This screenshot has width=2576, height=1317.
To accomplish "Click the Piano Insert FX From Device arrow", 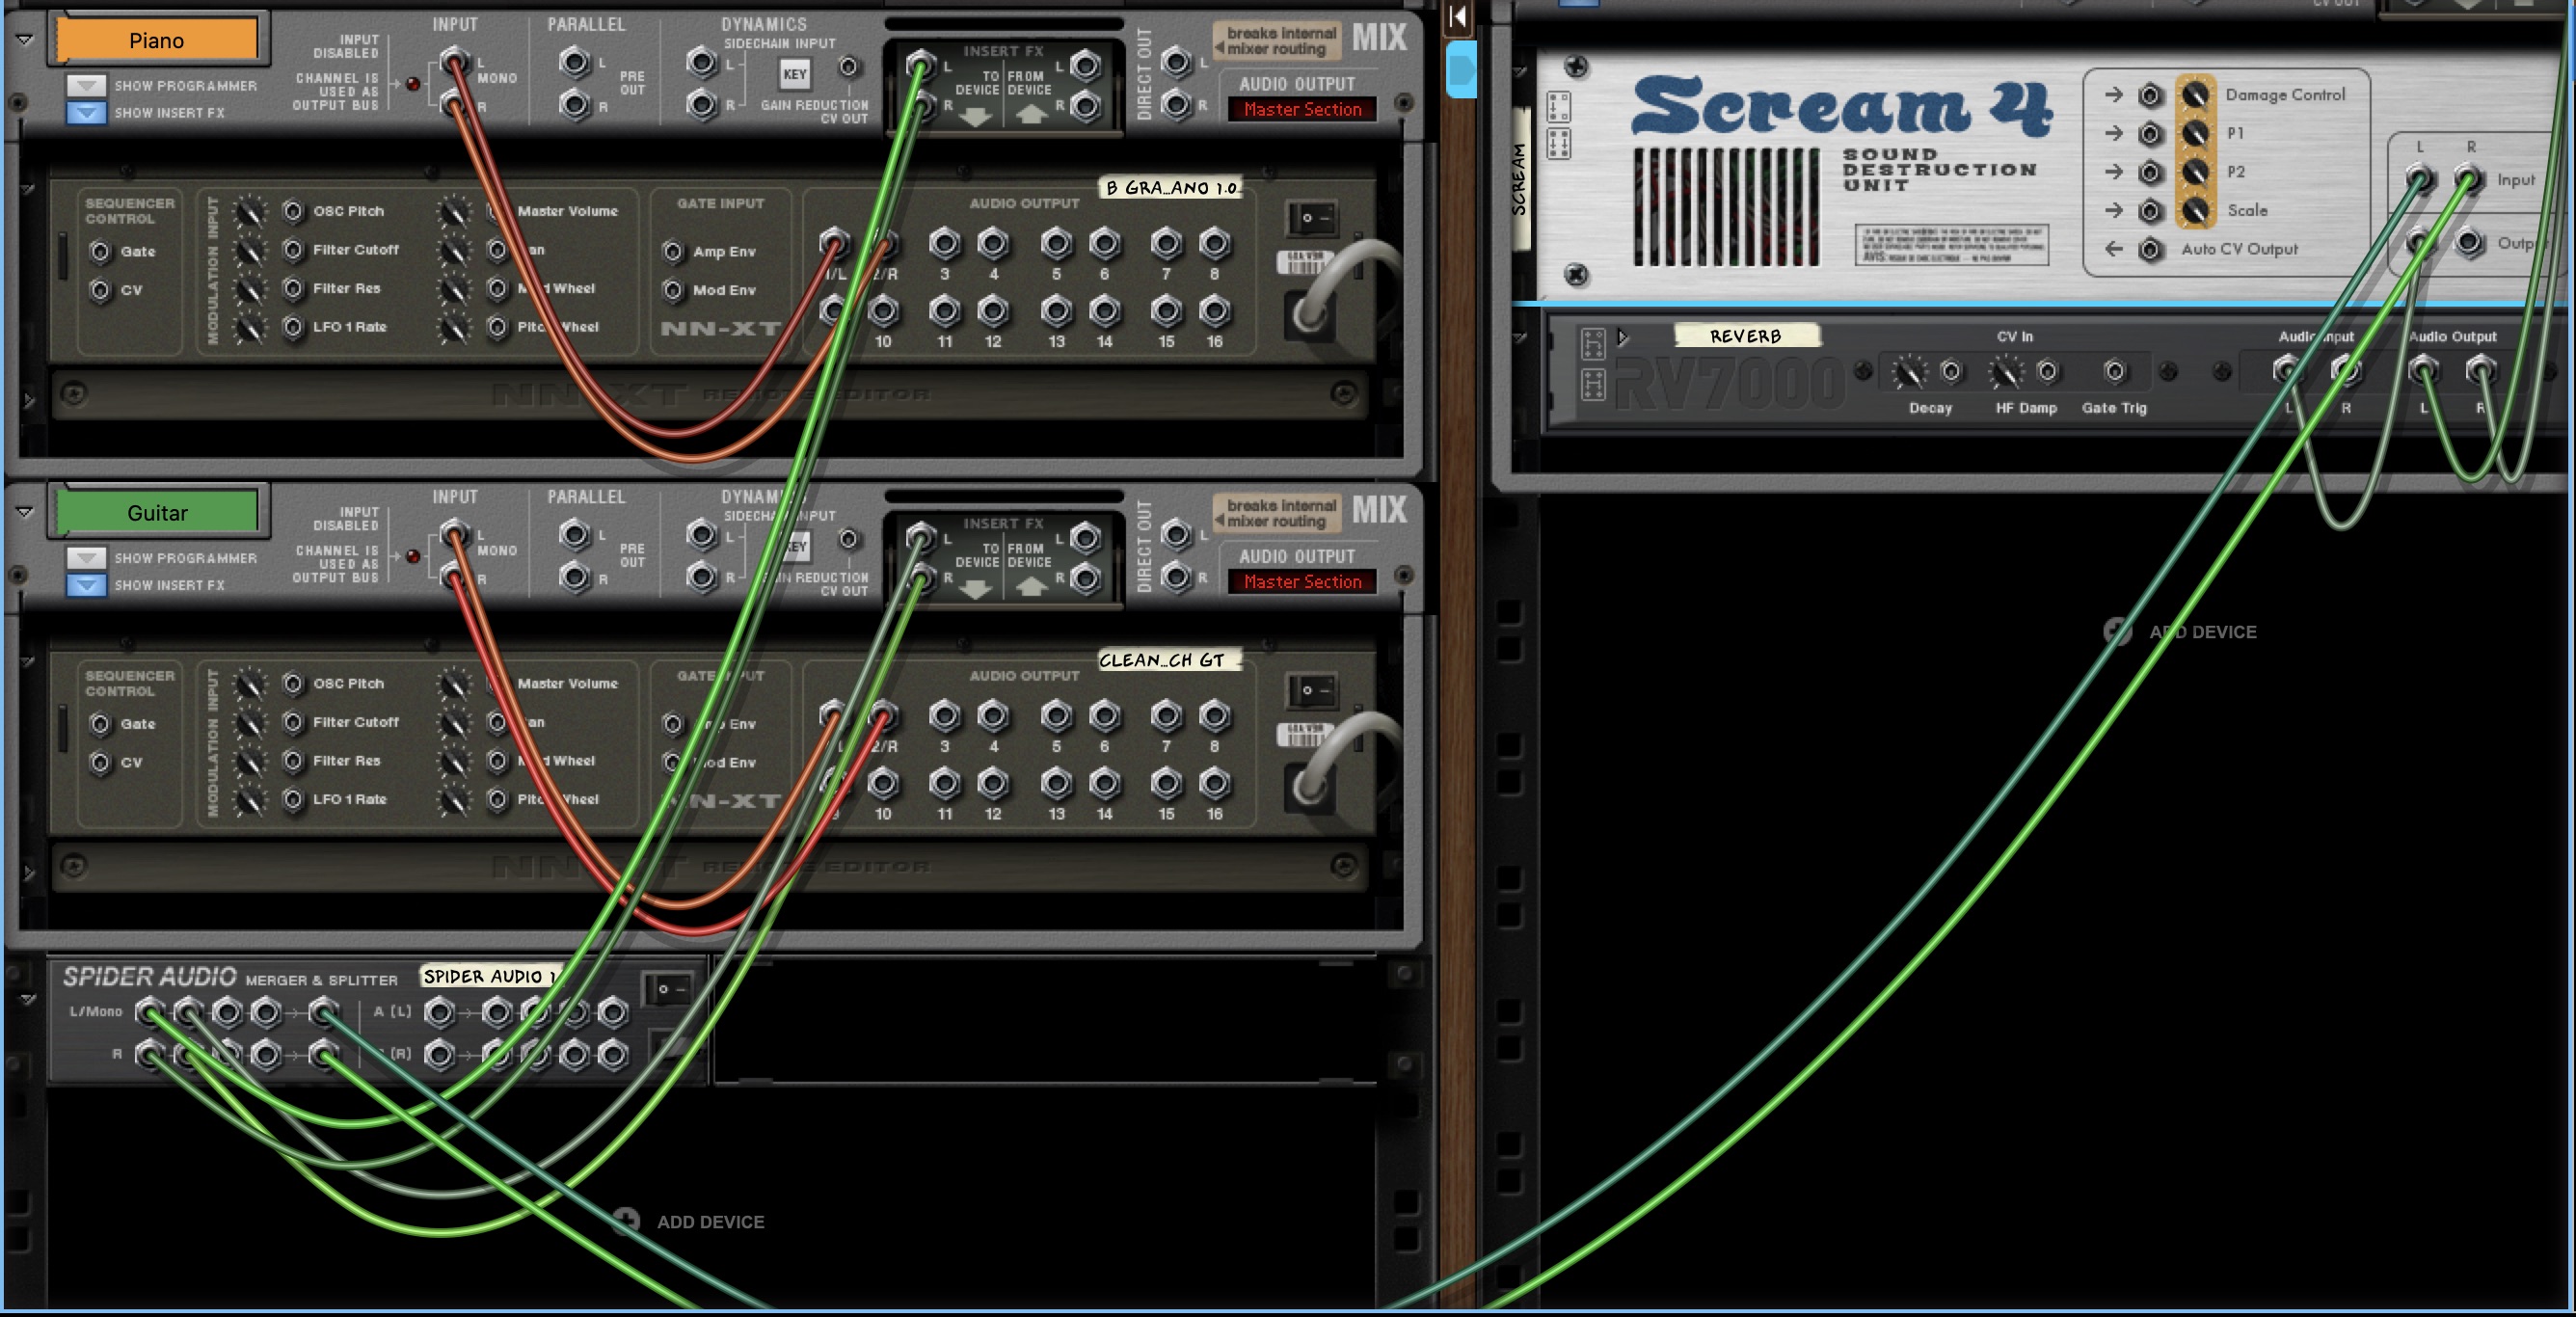I will click(x=1032, y=115).
